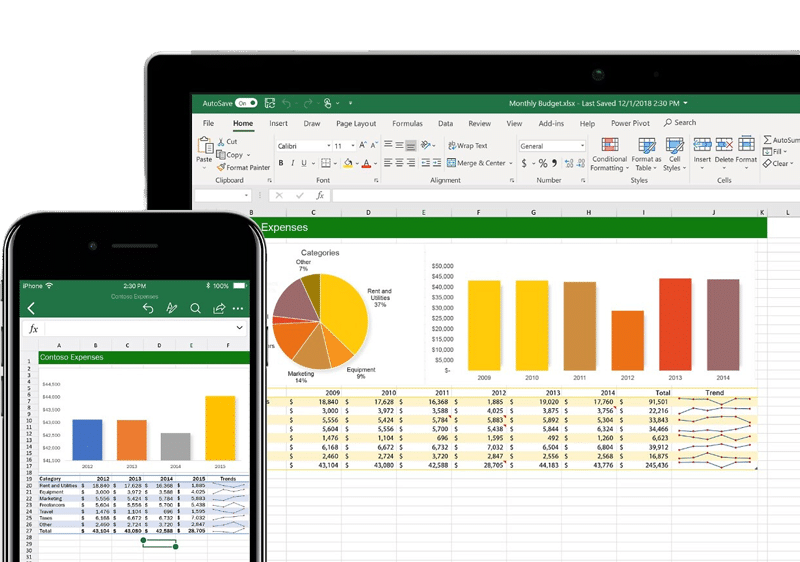Image resolution: width=800 pixels, height=562 pixels.
Task: Open the Data tab
Action: 445,123
